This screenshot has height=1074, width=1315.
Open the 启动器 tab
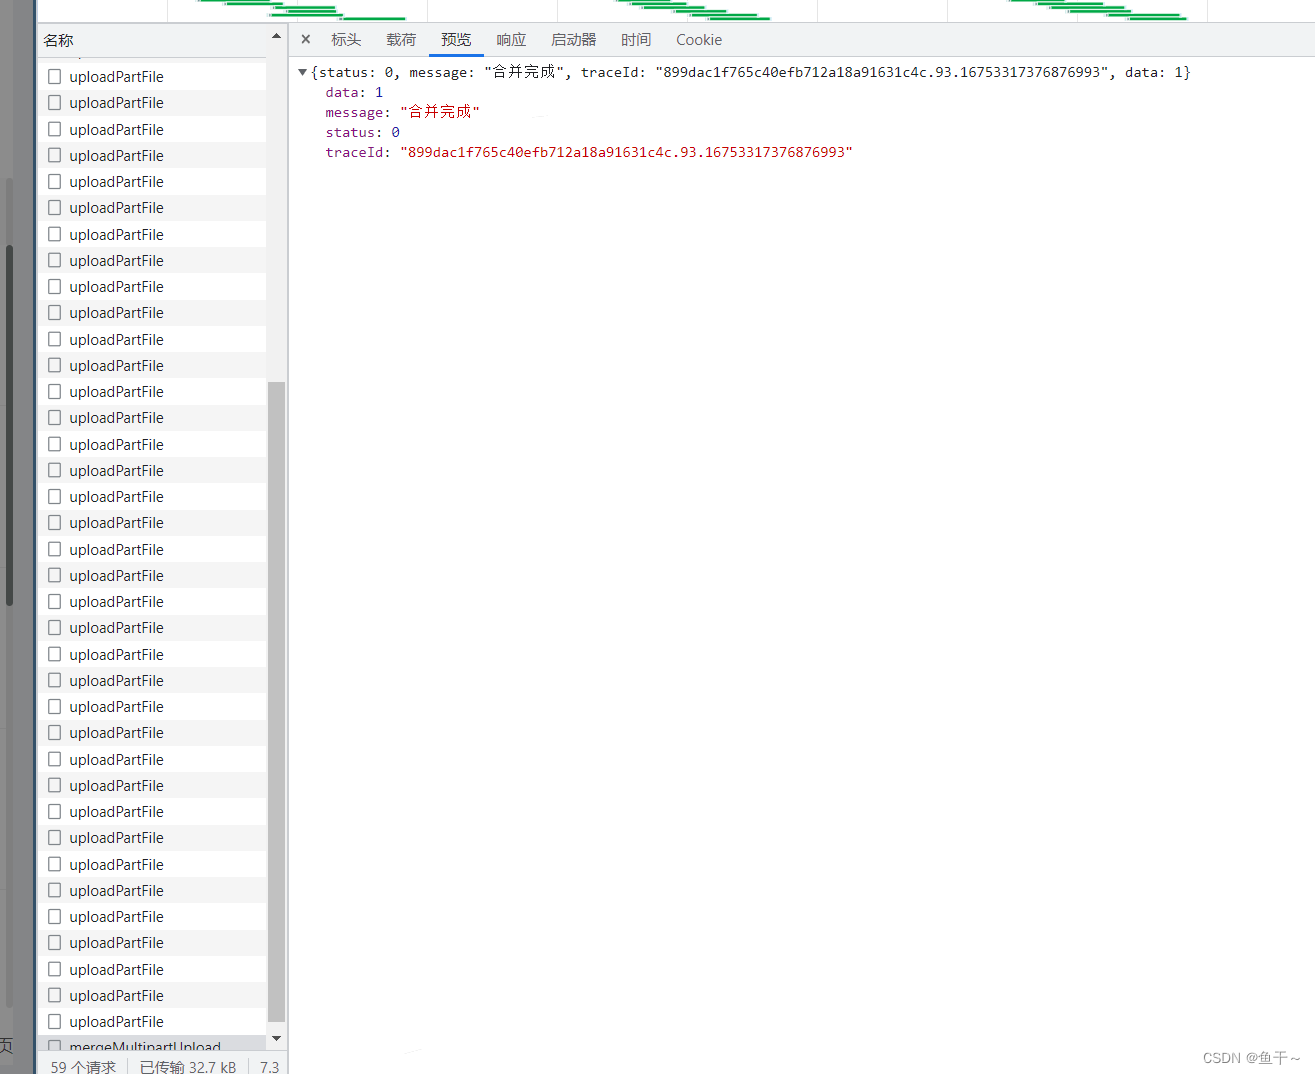tap(573, 40)
